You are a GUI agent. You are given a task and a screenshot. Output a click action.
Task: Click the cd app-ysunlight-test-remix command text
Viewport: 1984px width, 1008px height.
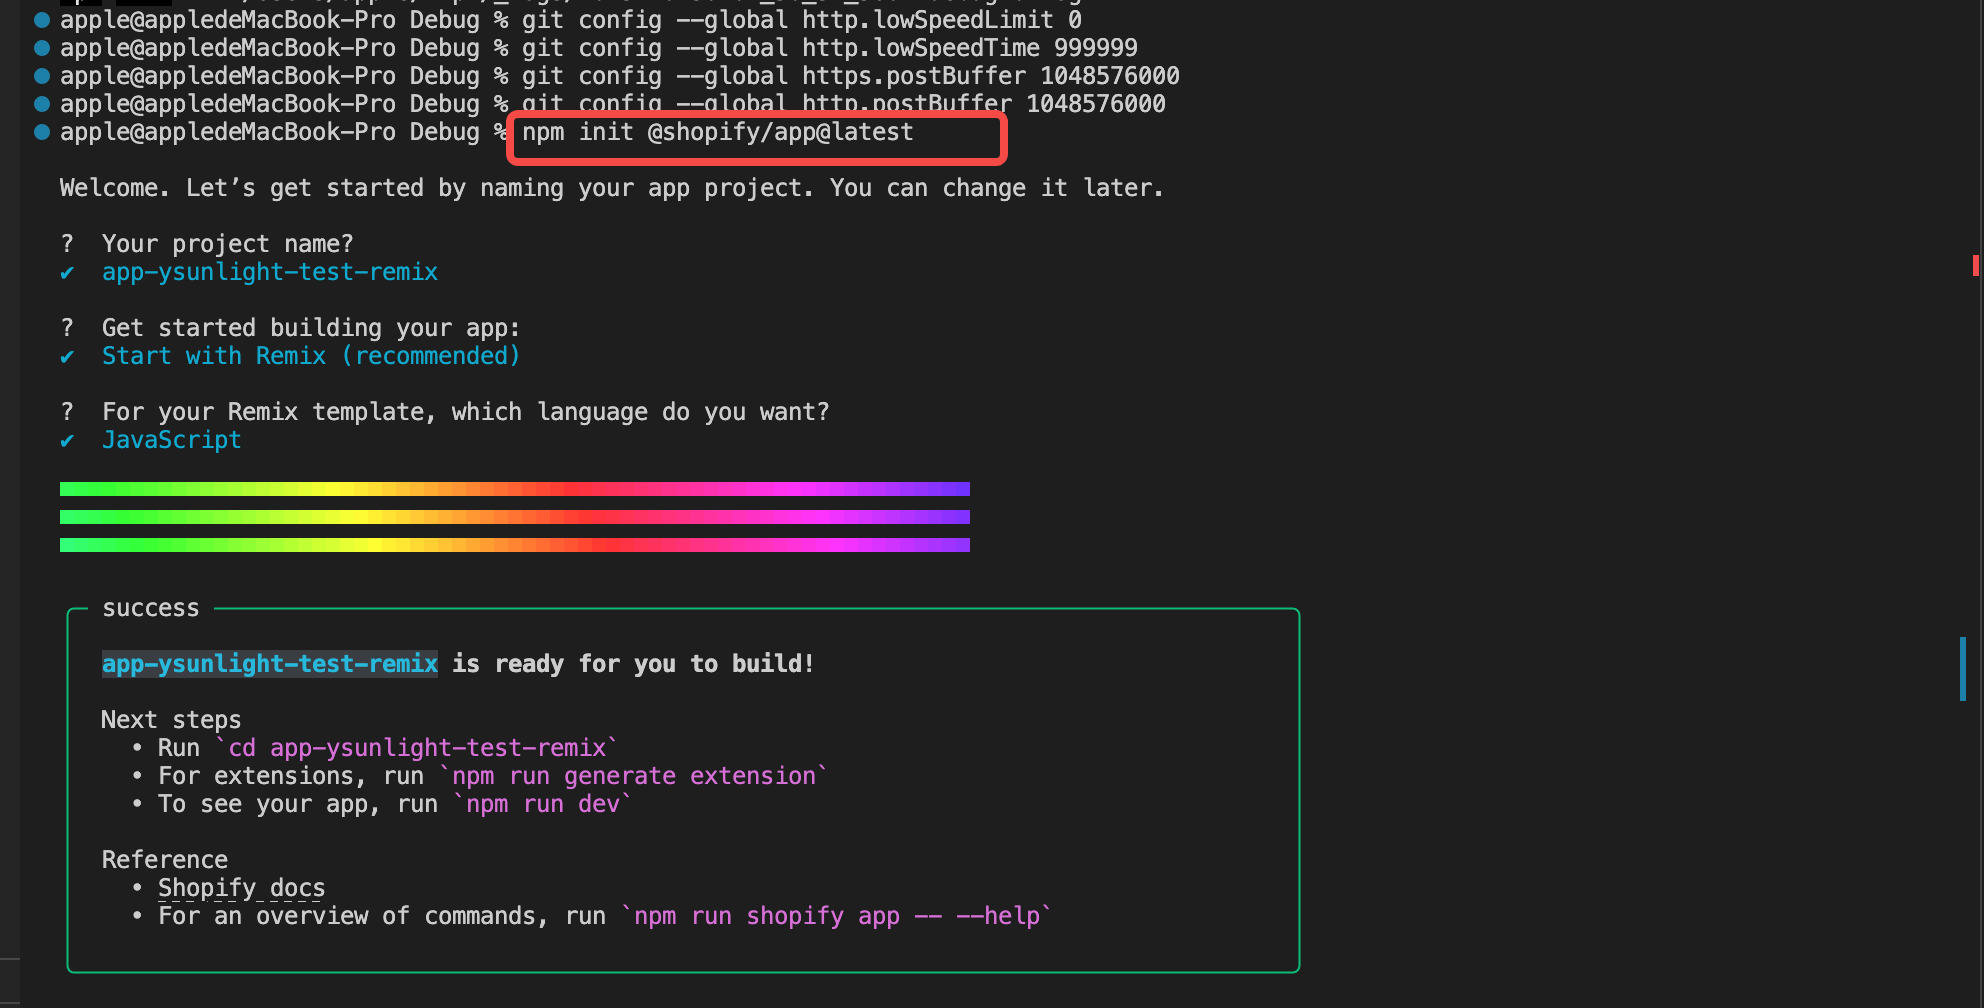click(417, 748)
